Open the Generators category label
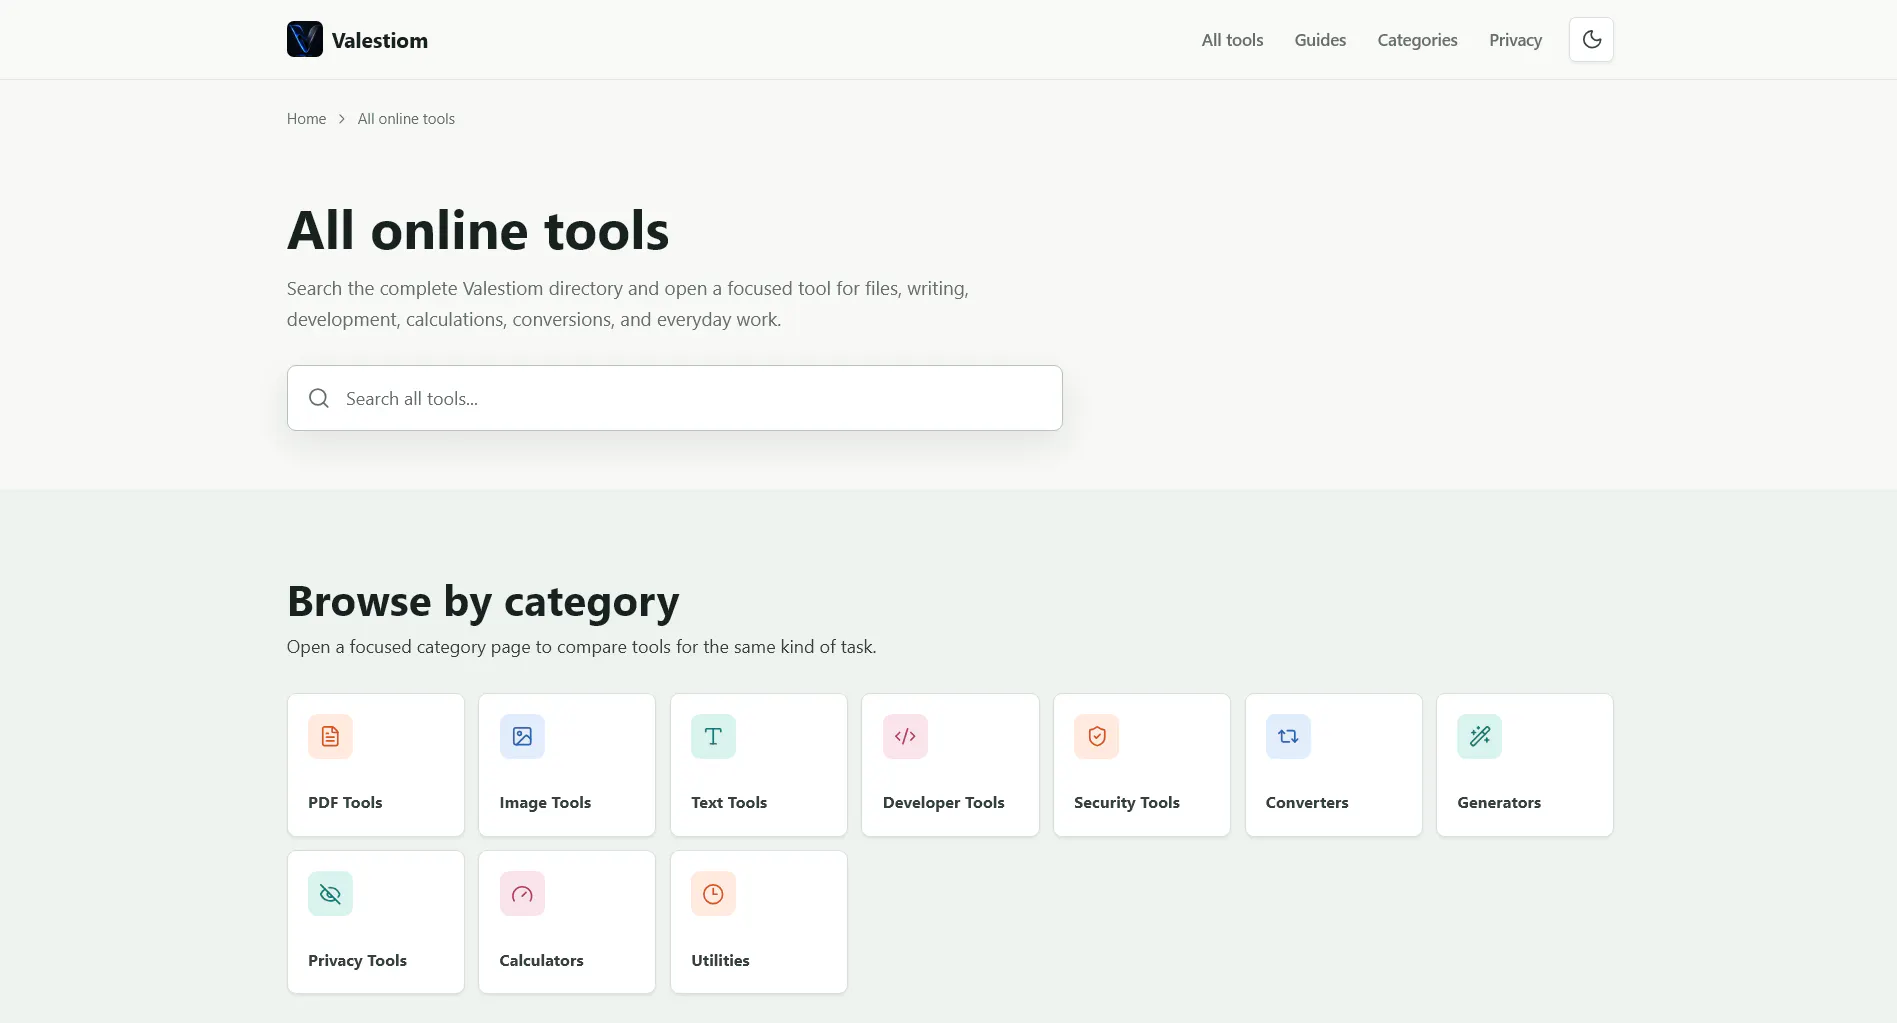The height and width of the screenshot is (1023, 1897). [1498, 802]
